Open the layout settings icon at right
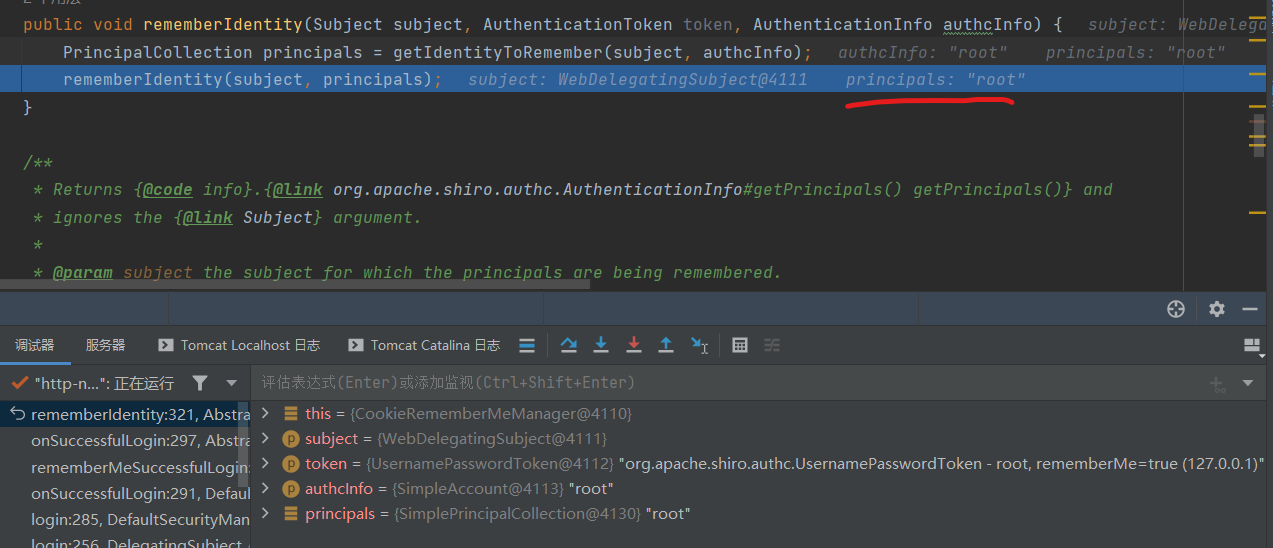 click(1251, 345)
